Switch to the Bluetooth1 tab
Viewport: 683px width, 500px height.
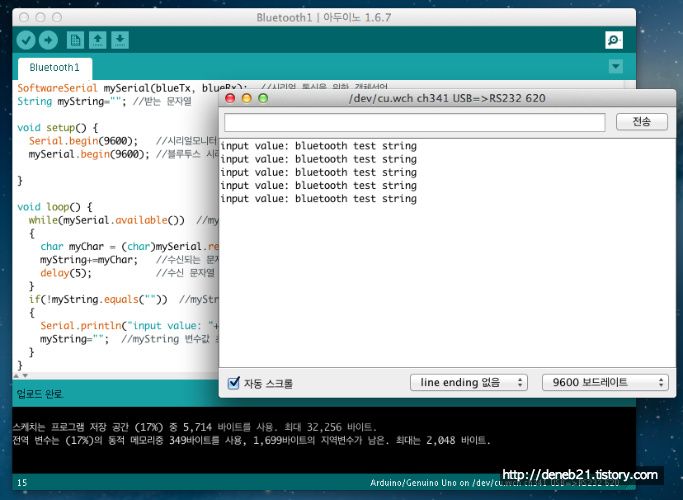point(55,68)
